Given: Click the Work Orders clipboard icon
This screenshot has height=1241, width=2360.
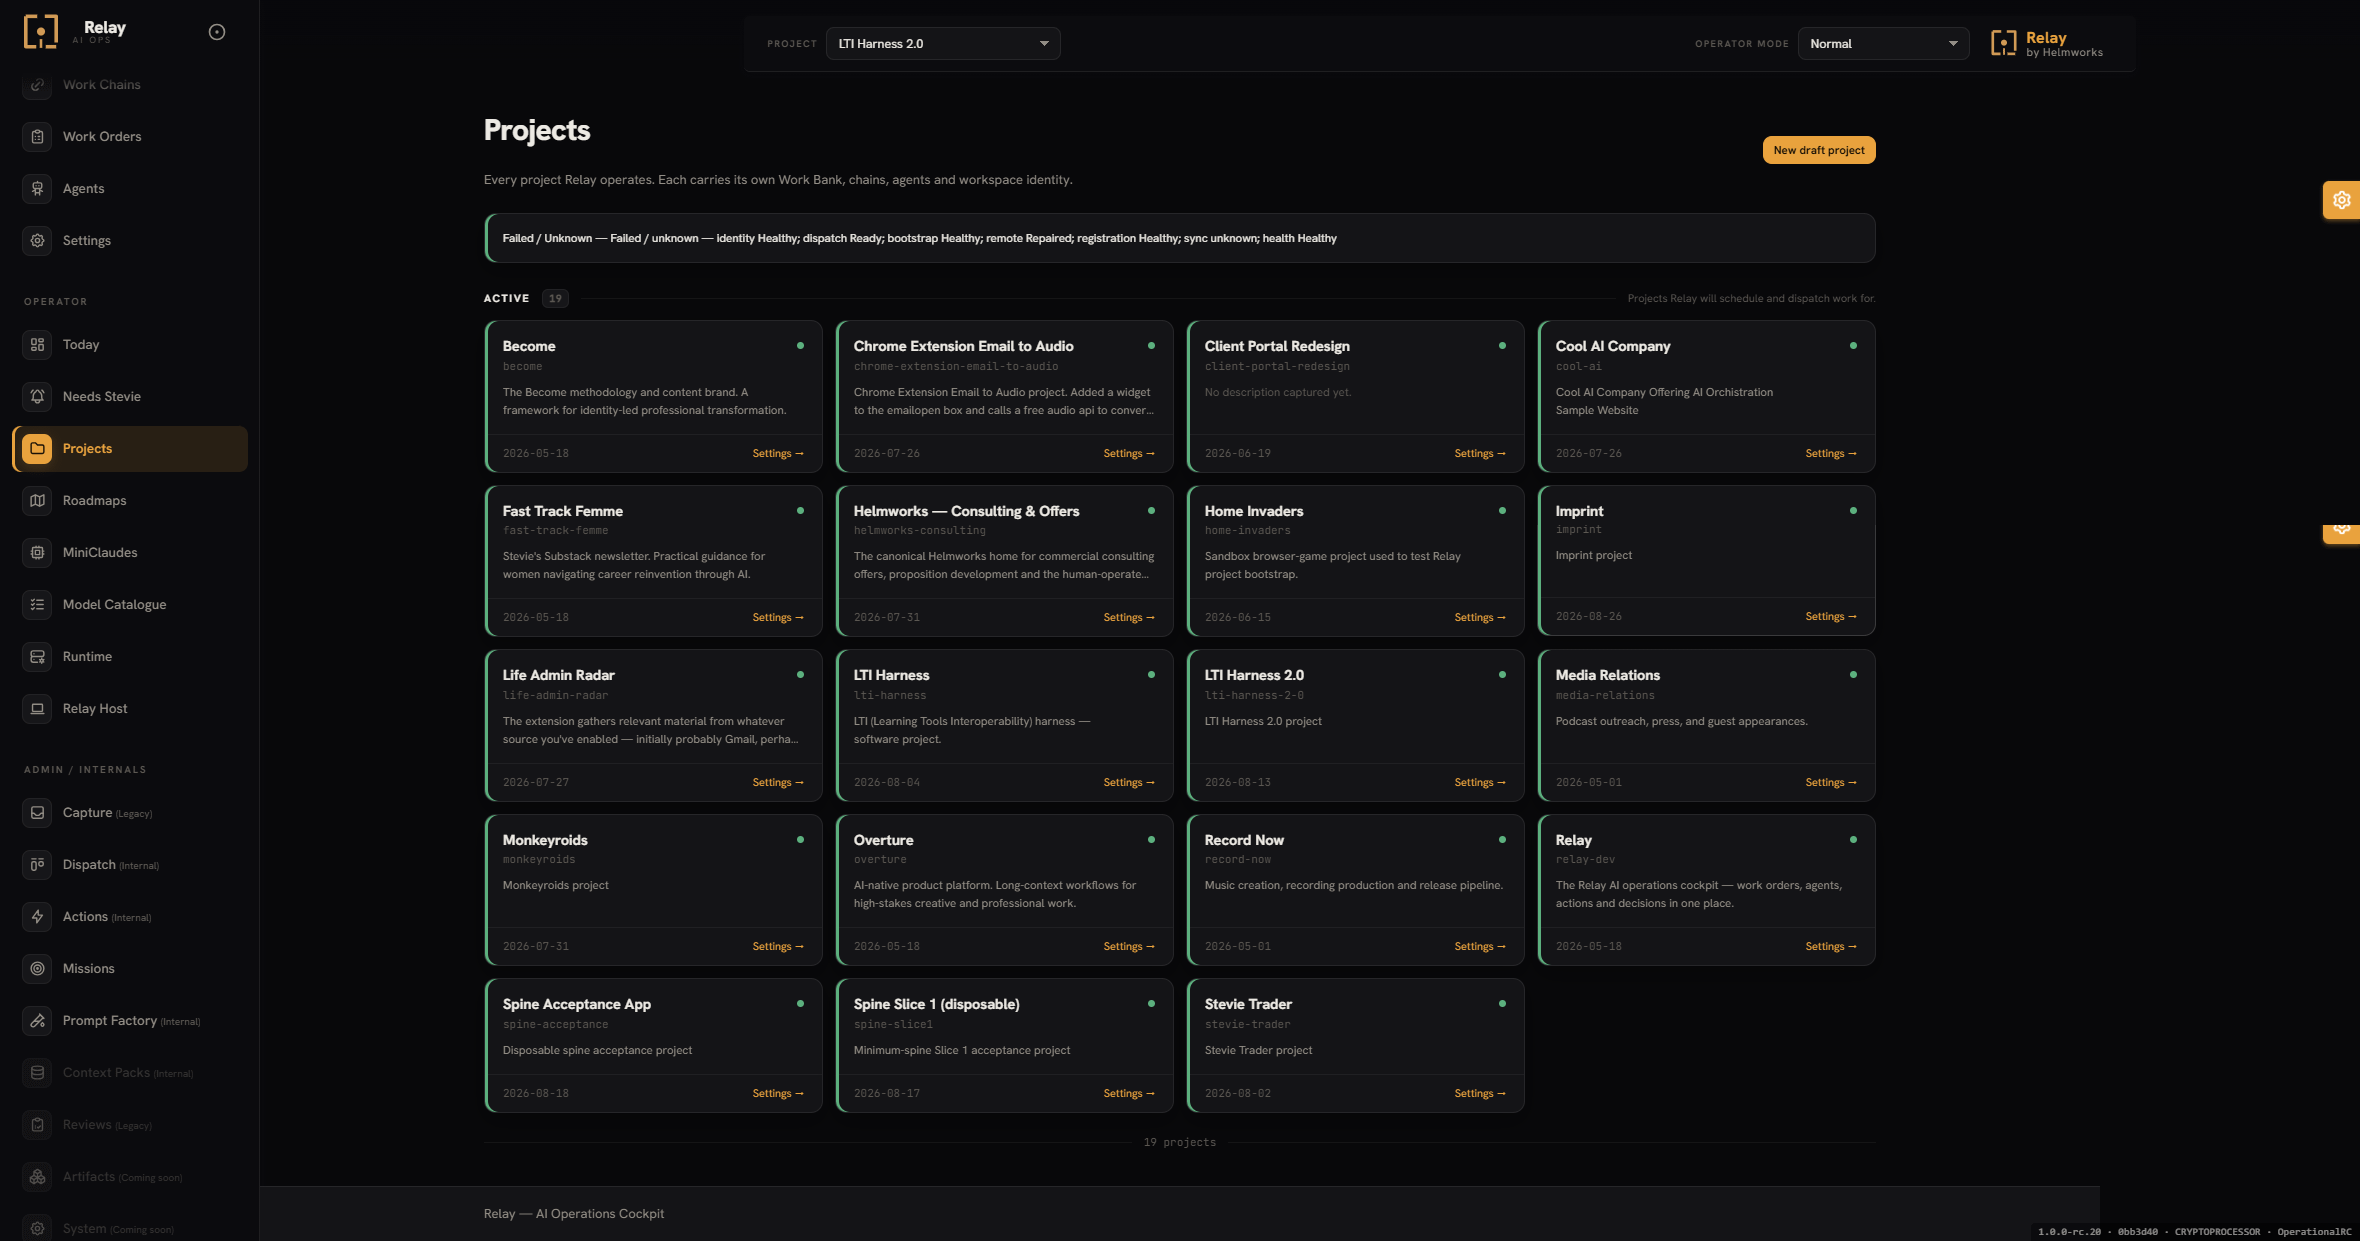Looking at the screenshot, I should pos(37,137).
